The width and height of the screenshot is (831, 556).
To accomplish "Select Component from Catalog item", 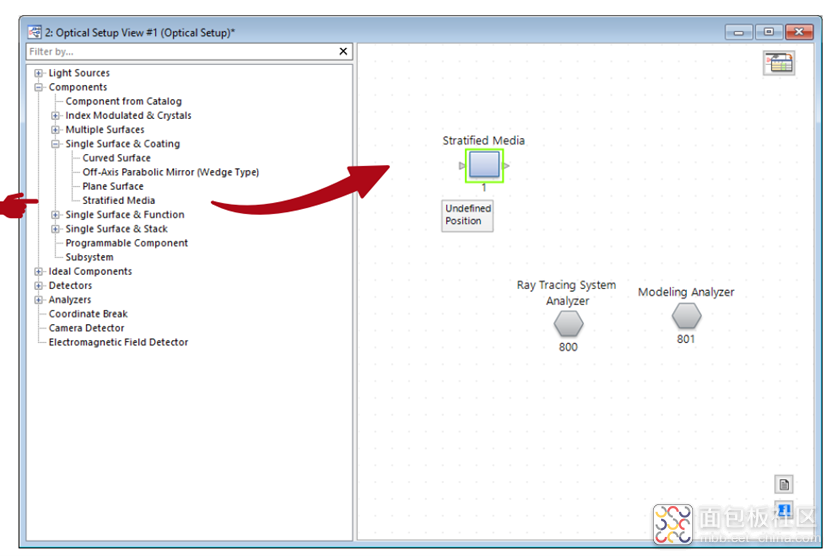I will [123, 101].
